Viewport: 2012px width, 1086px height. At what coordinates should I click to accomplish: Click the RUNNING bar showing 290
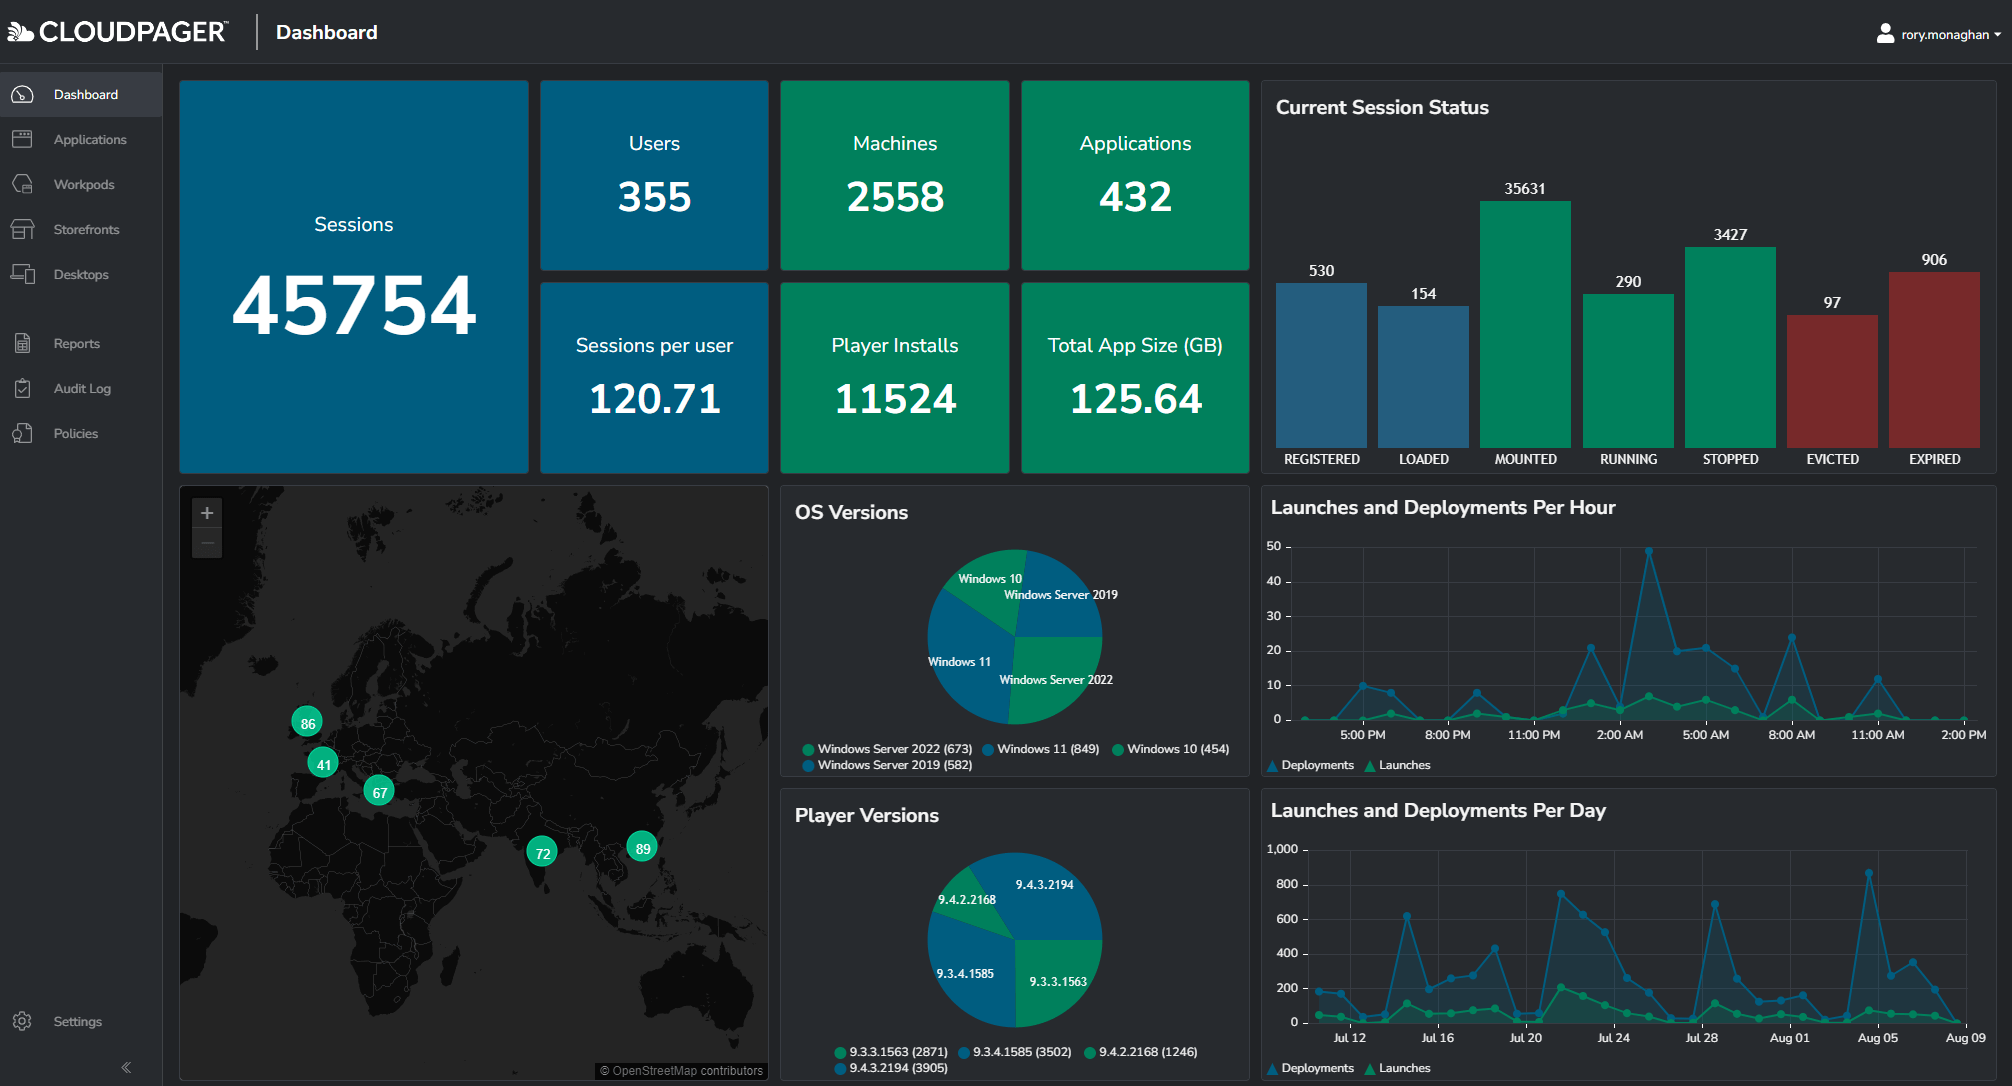point(1628,370)
